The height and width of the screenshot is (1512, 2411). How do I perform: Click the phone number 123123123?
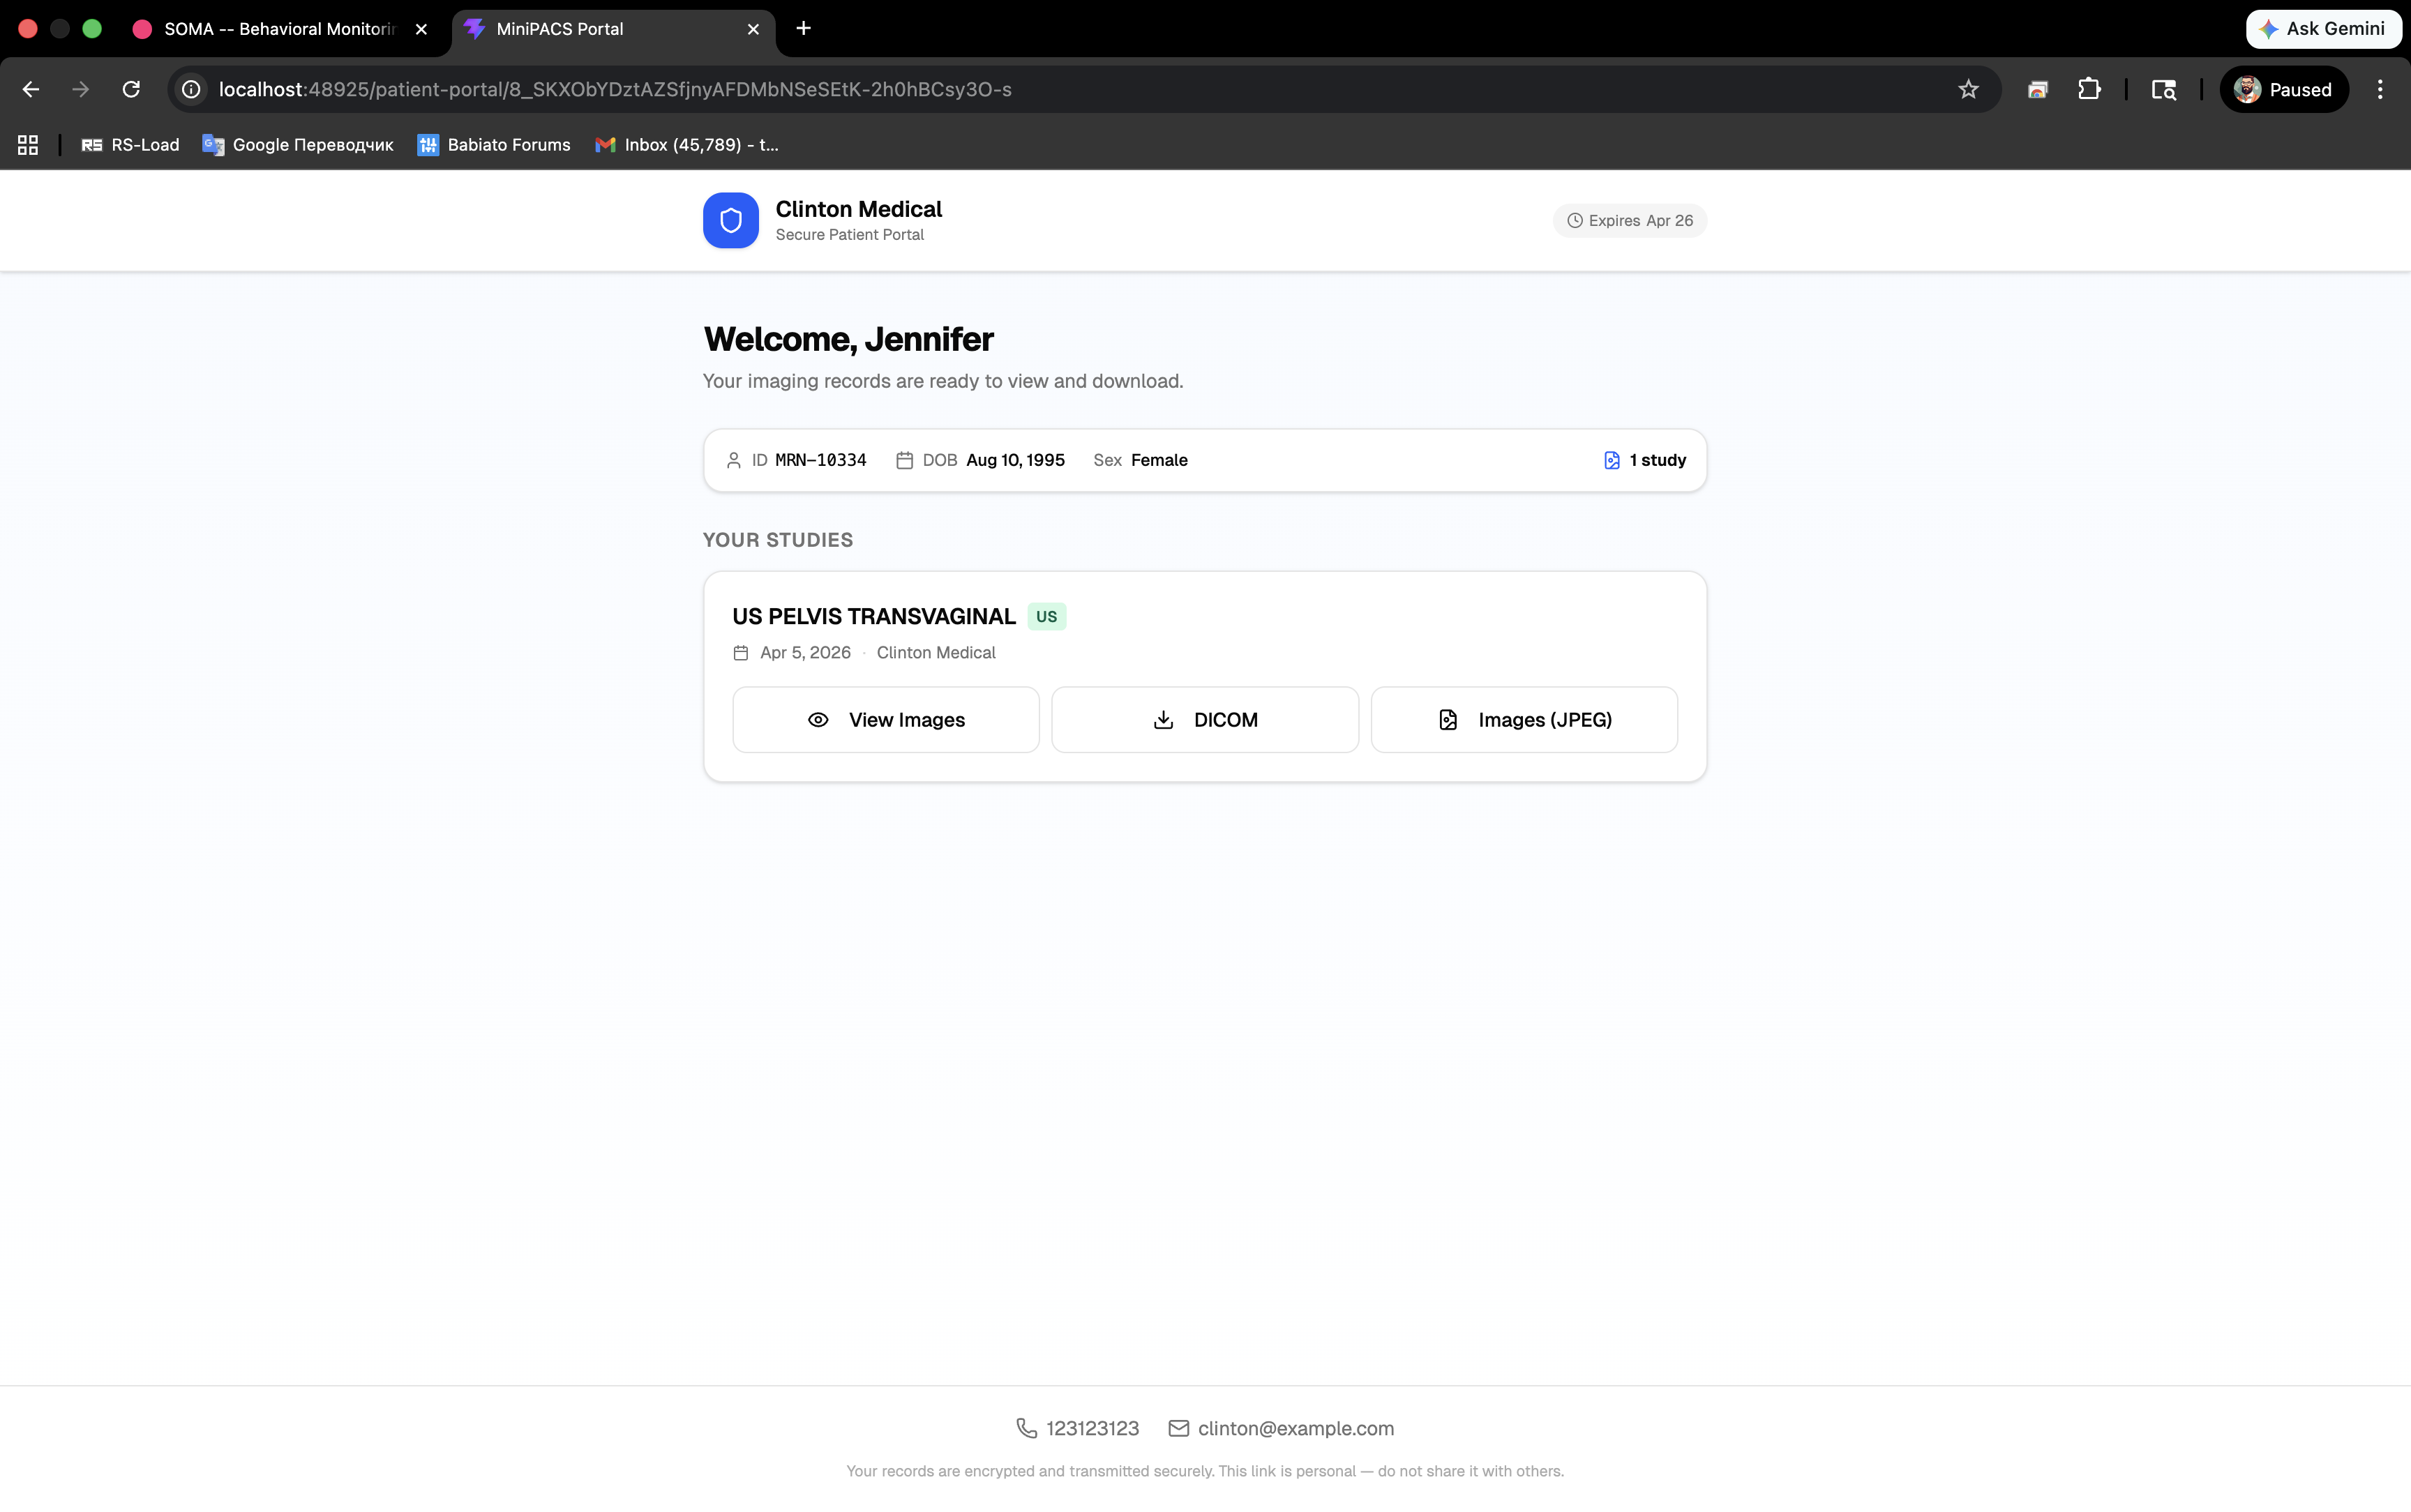click(1091, 1428)
